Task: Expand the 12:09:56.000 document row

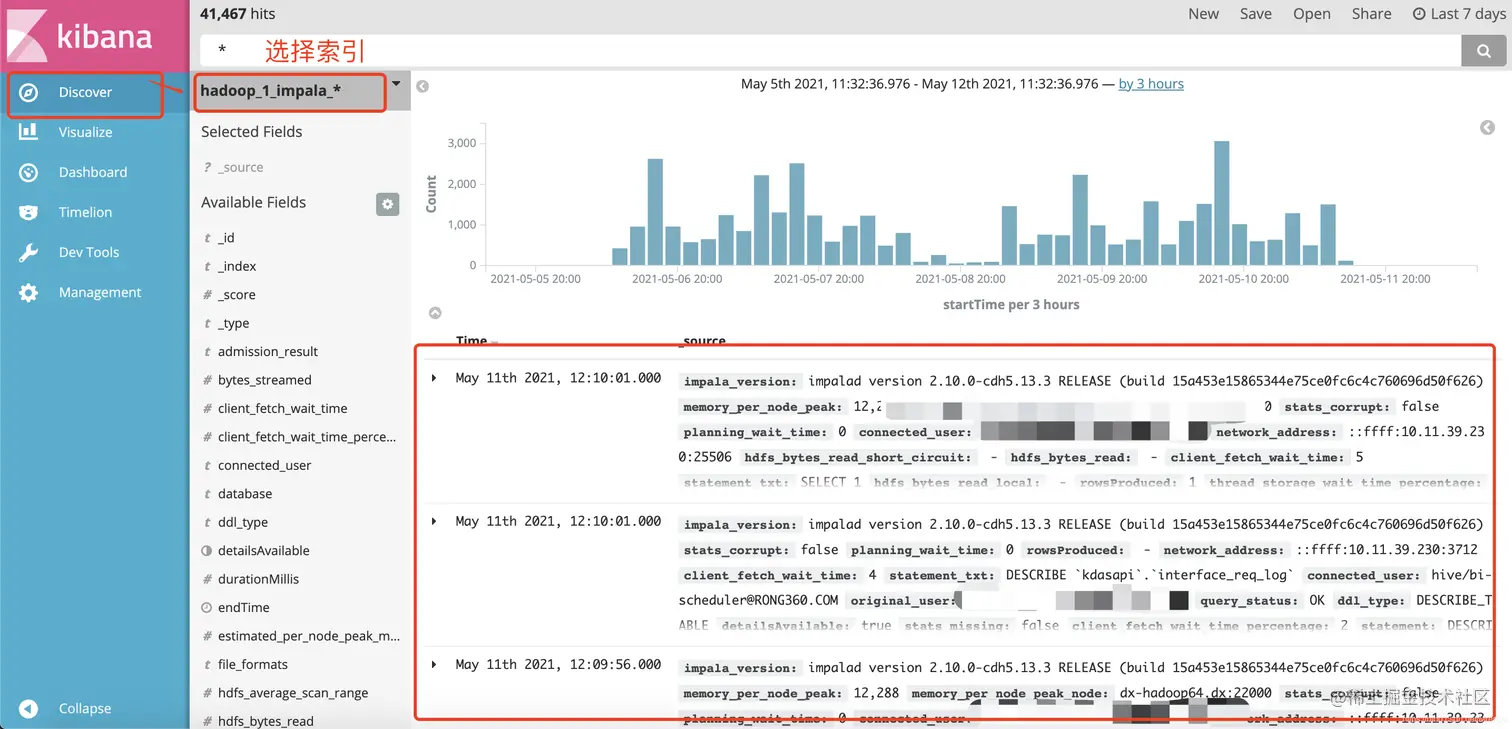Action: (434, 664)
